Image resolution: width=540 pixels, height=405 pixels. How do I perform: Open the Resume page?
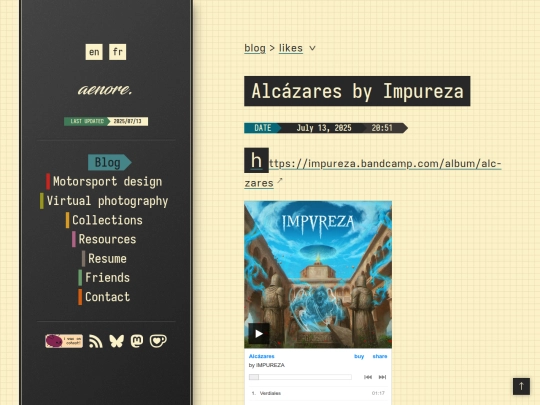click(104, 259)
